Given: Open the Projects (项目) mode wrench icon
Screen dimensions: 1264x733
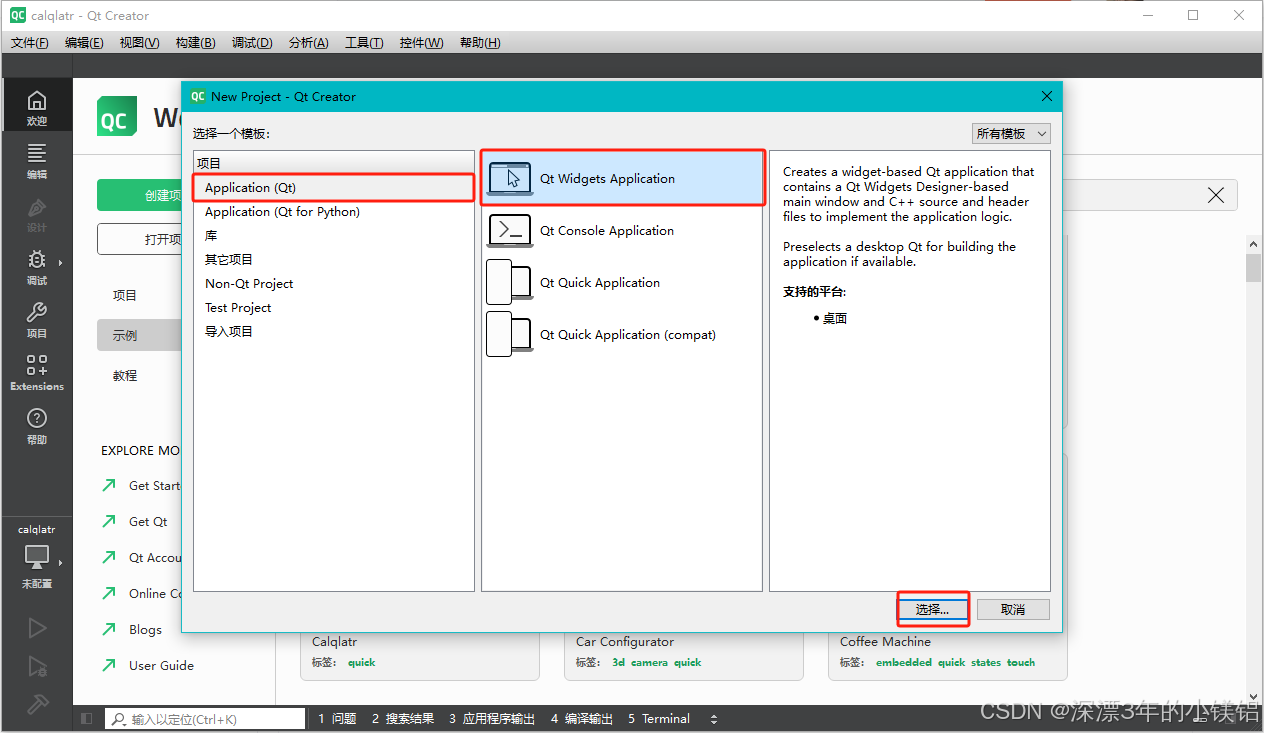Looking at the screenshot, I should (x=37, y=318).
